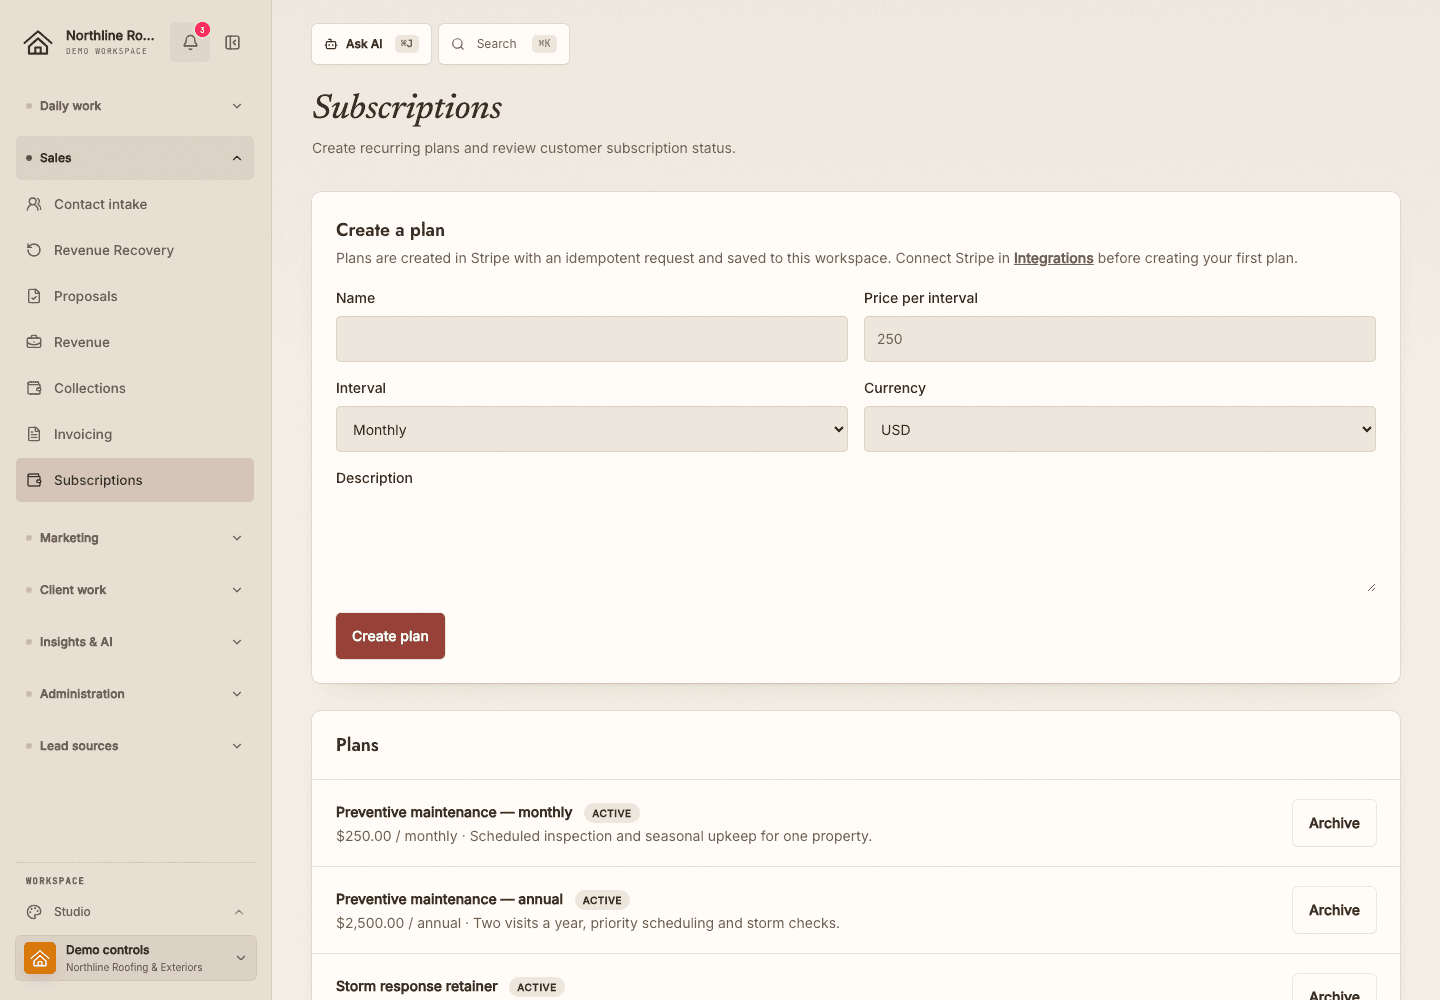1440x1000 pixels.
Task: Collapse the sidebar panel icon
Action: (233, 42)
